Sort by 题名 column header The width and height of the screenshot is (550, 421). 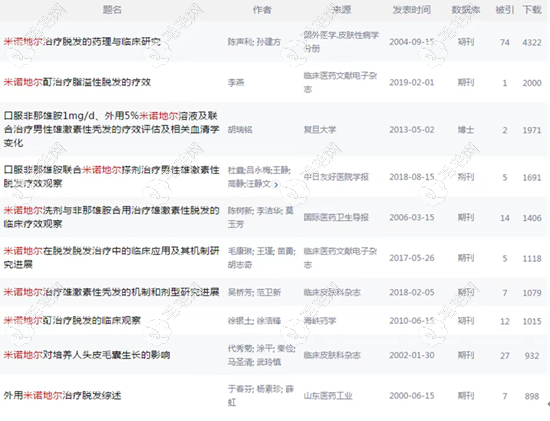pos(112,9)
